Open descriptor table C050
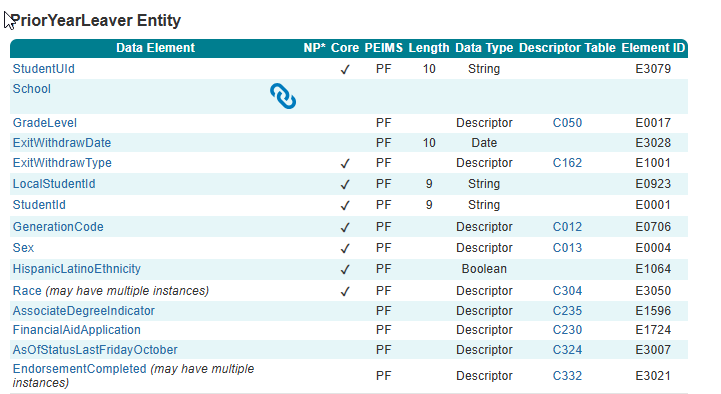This screenshot has height=394, width=721. click(x=567, y=123)
